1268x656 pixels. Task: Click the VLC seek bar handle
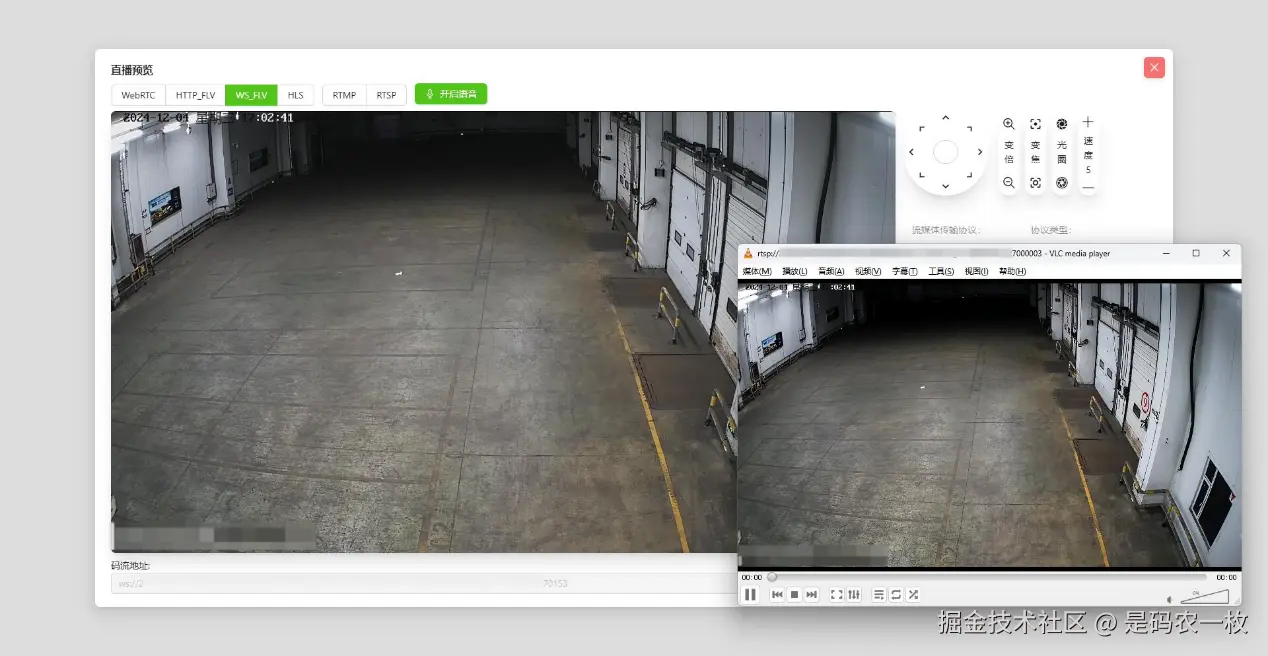tap(771, 577)
